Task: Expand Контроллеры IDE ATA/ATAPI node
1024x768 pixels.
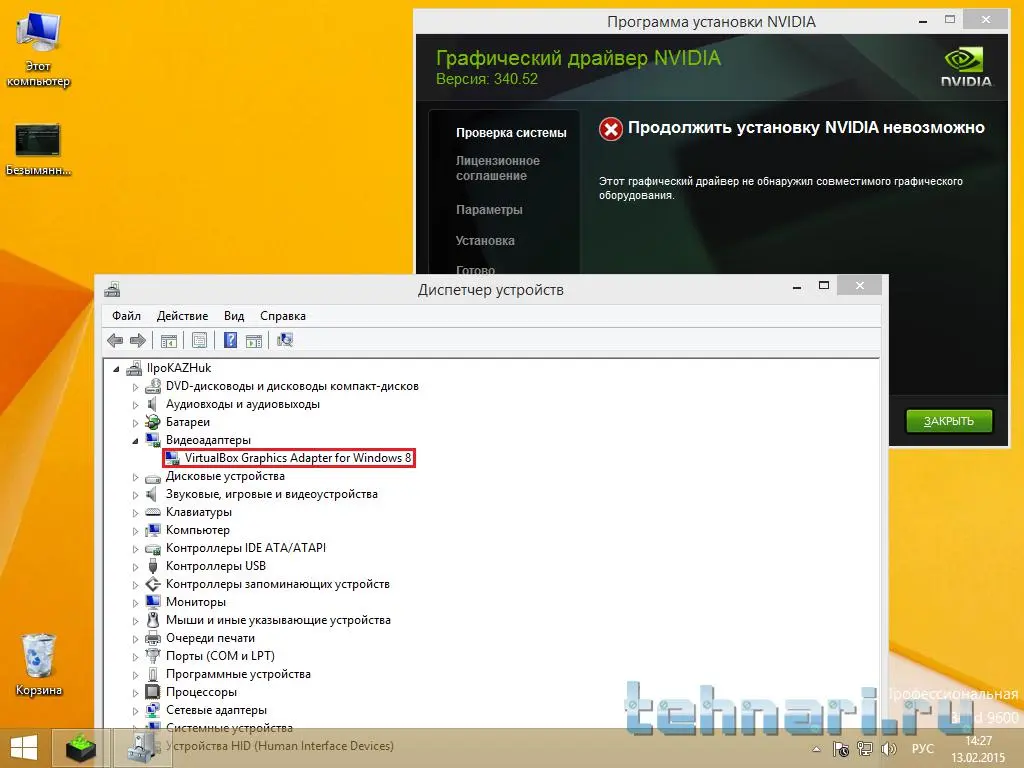Action: point(136,549)
